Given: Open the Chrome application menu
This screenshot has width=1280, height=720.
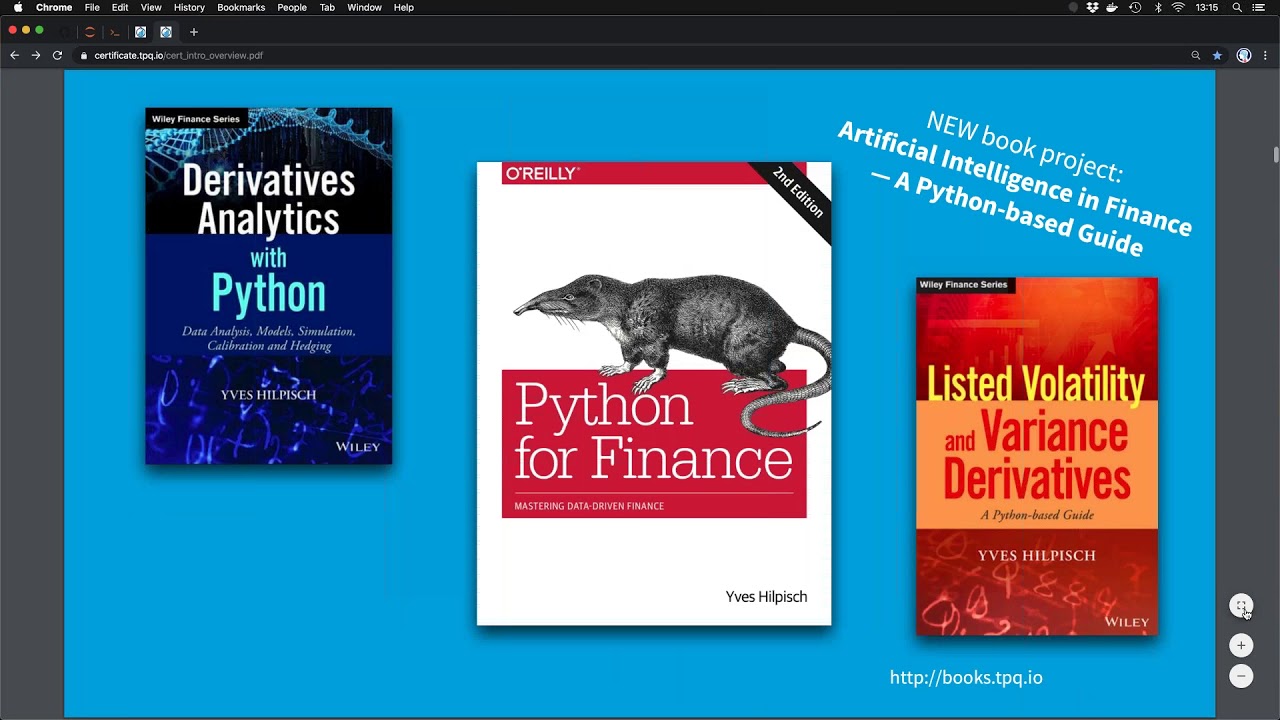Looking at the screenshot, I should point(54,7).
